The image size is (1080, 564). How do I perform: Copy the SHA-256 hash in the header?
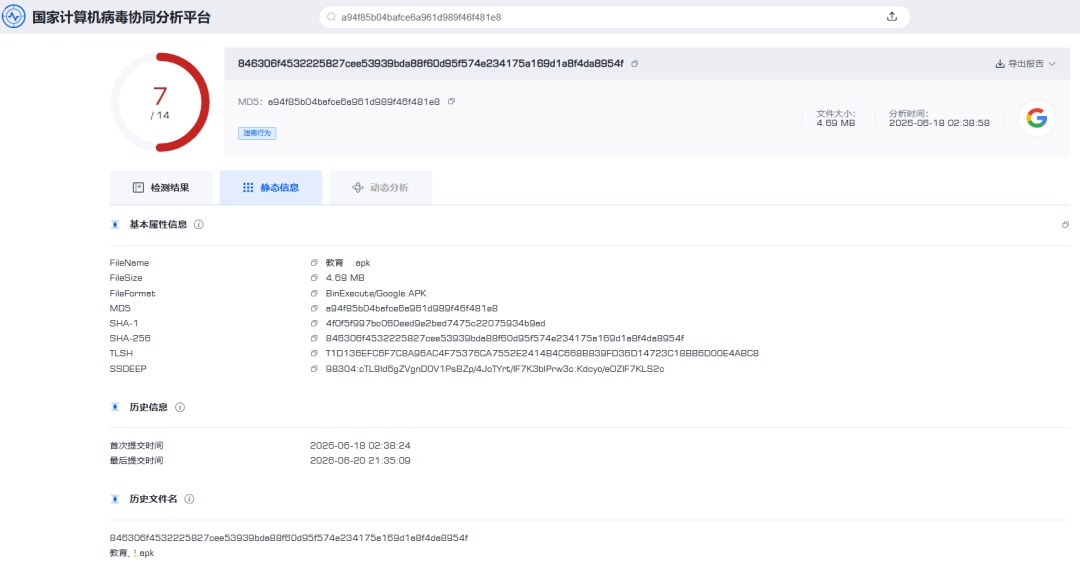tap(634, 63)
